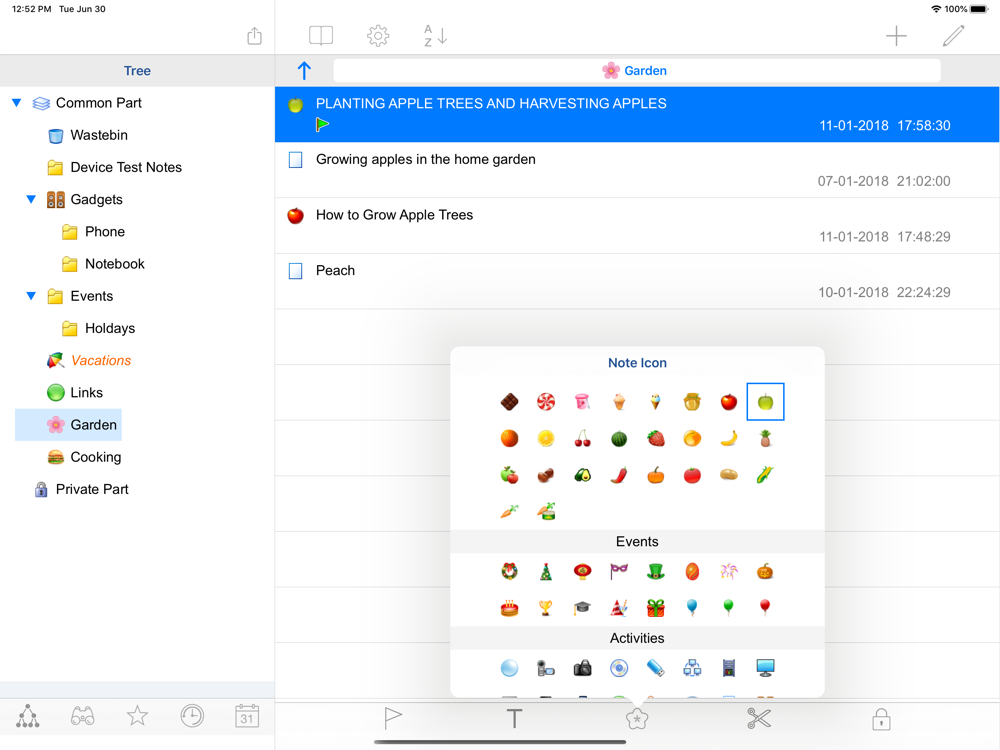Select the Notebook folder

click(x=103, y=264)
